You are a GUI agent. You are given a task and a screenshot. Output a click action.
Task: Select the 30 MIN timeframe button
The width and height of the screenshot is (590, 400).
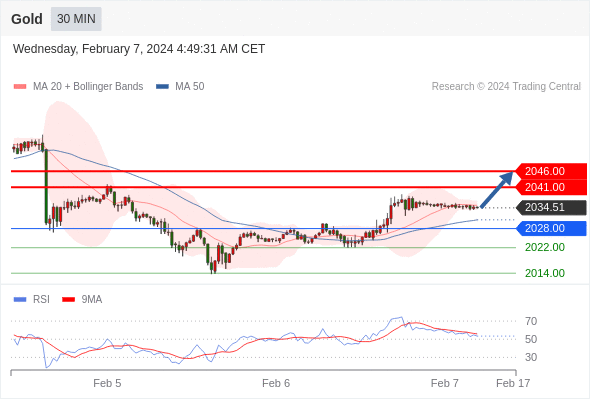(76, 19)
